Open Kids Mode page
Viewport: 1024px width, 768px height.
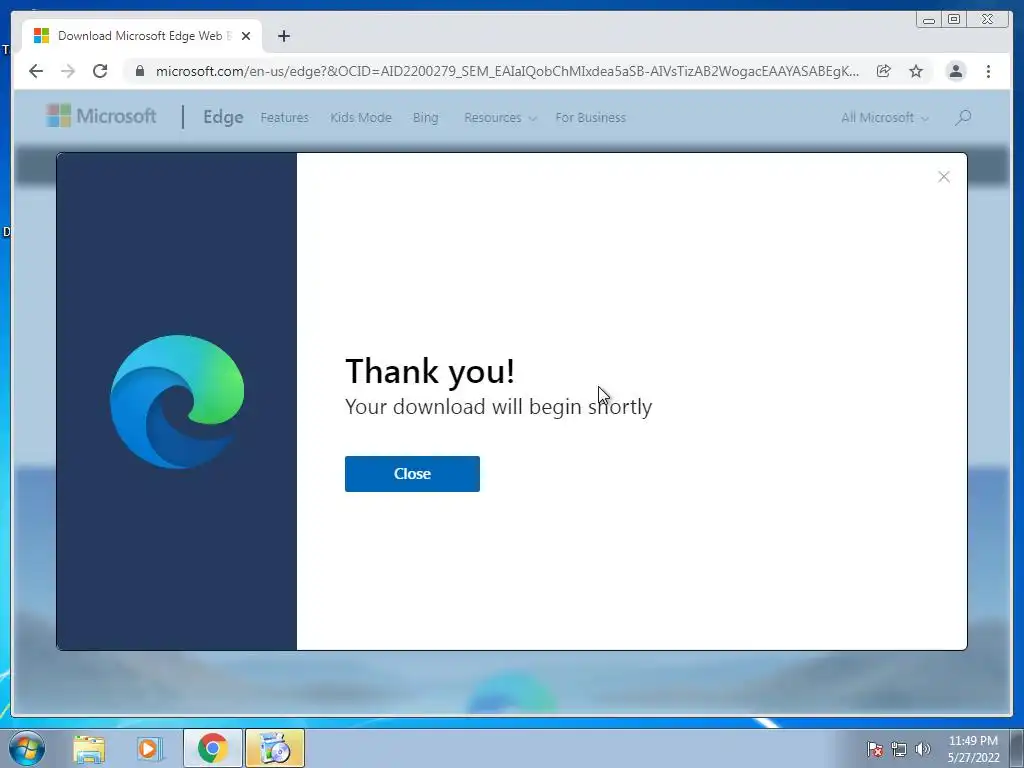point(360,118)
